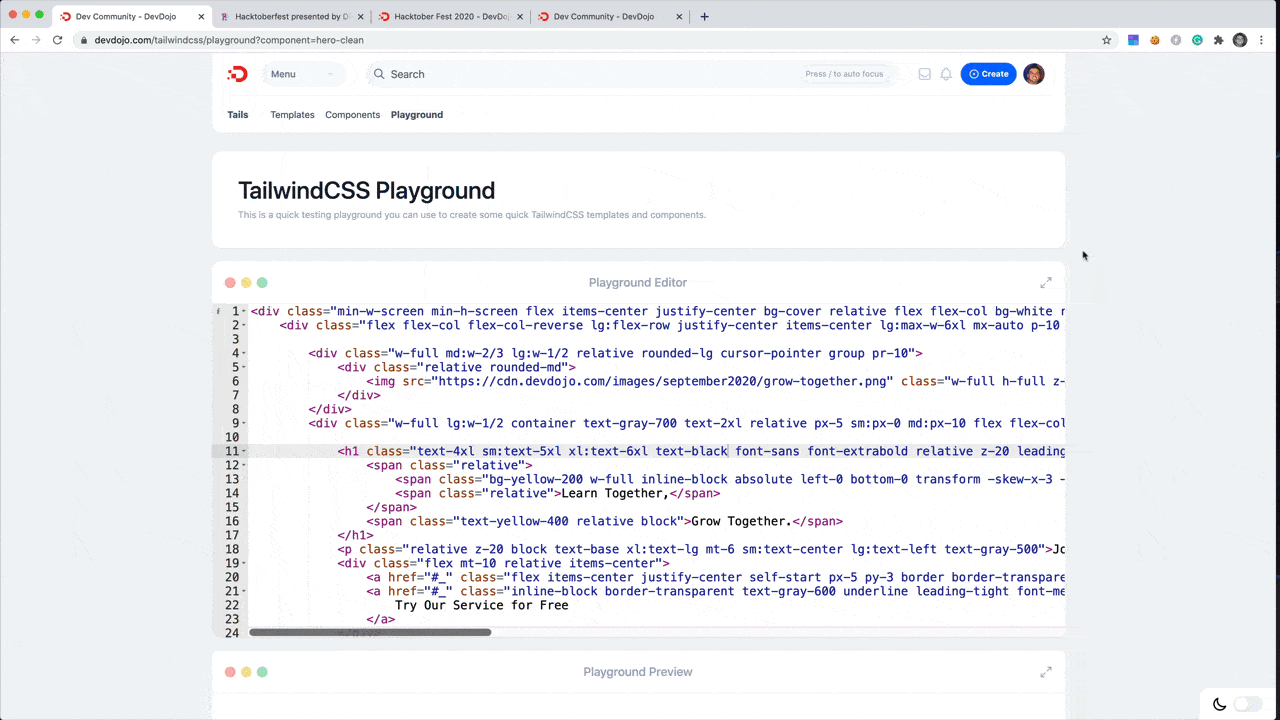This screenshot has width=1280, height=720.
Task: Click the Tails link
Action: click(x=238, y=115)
